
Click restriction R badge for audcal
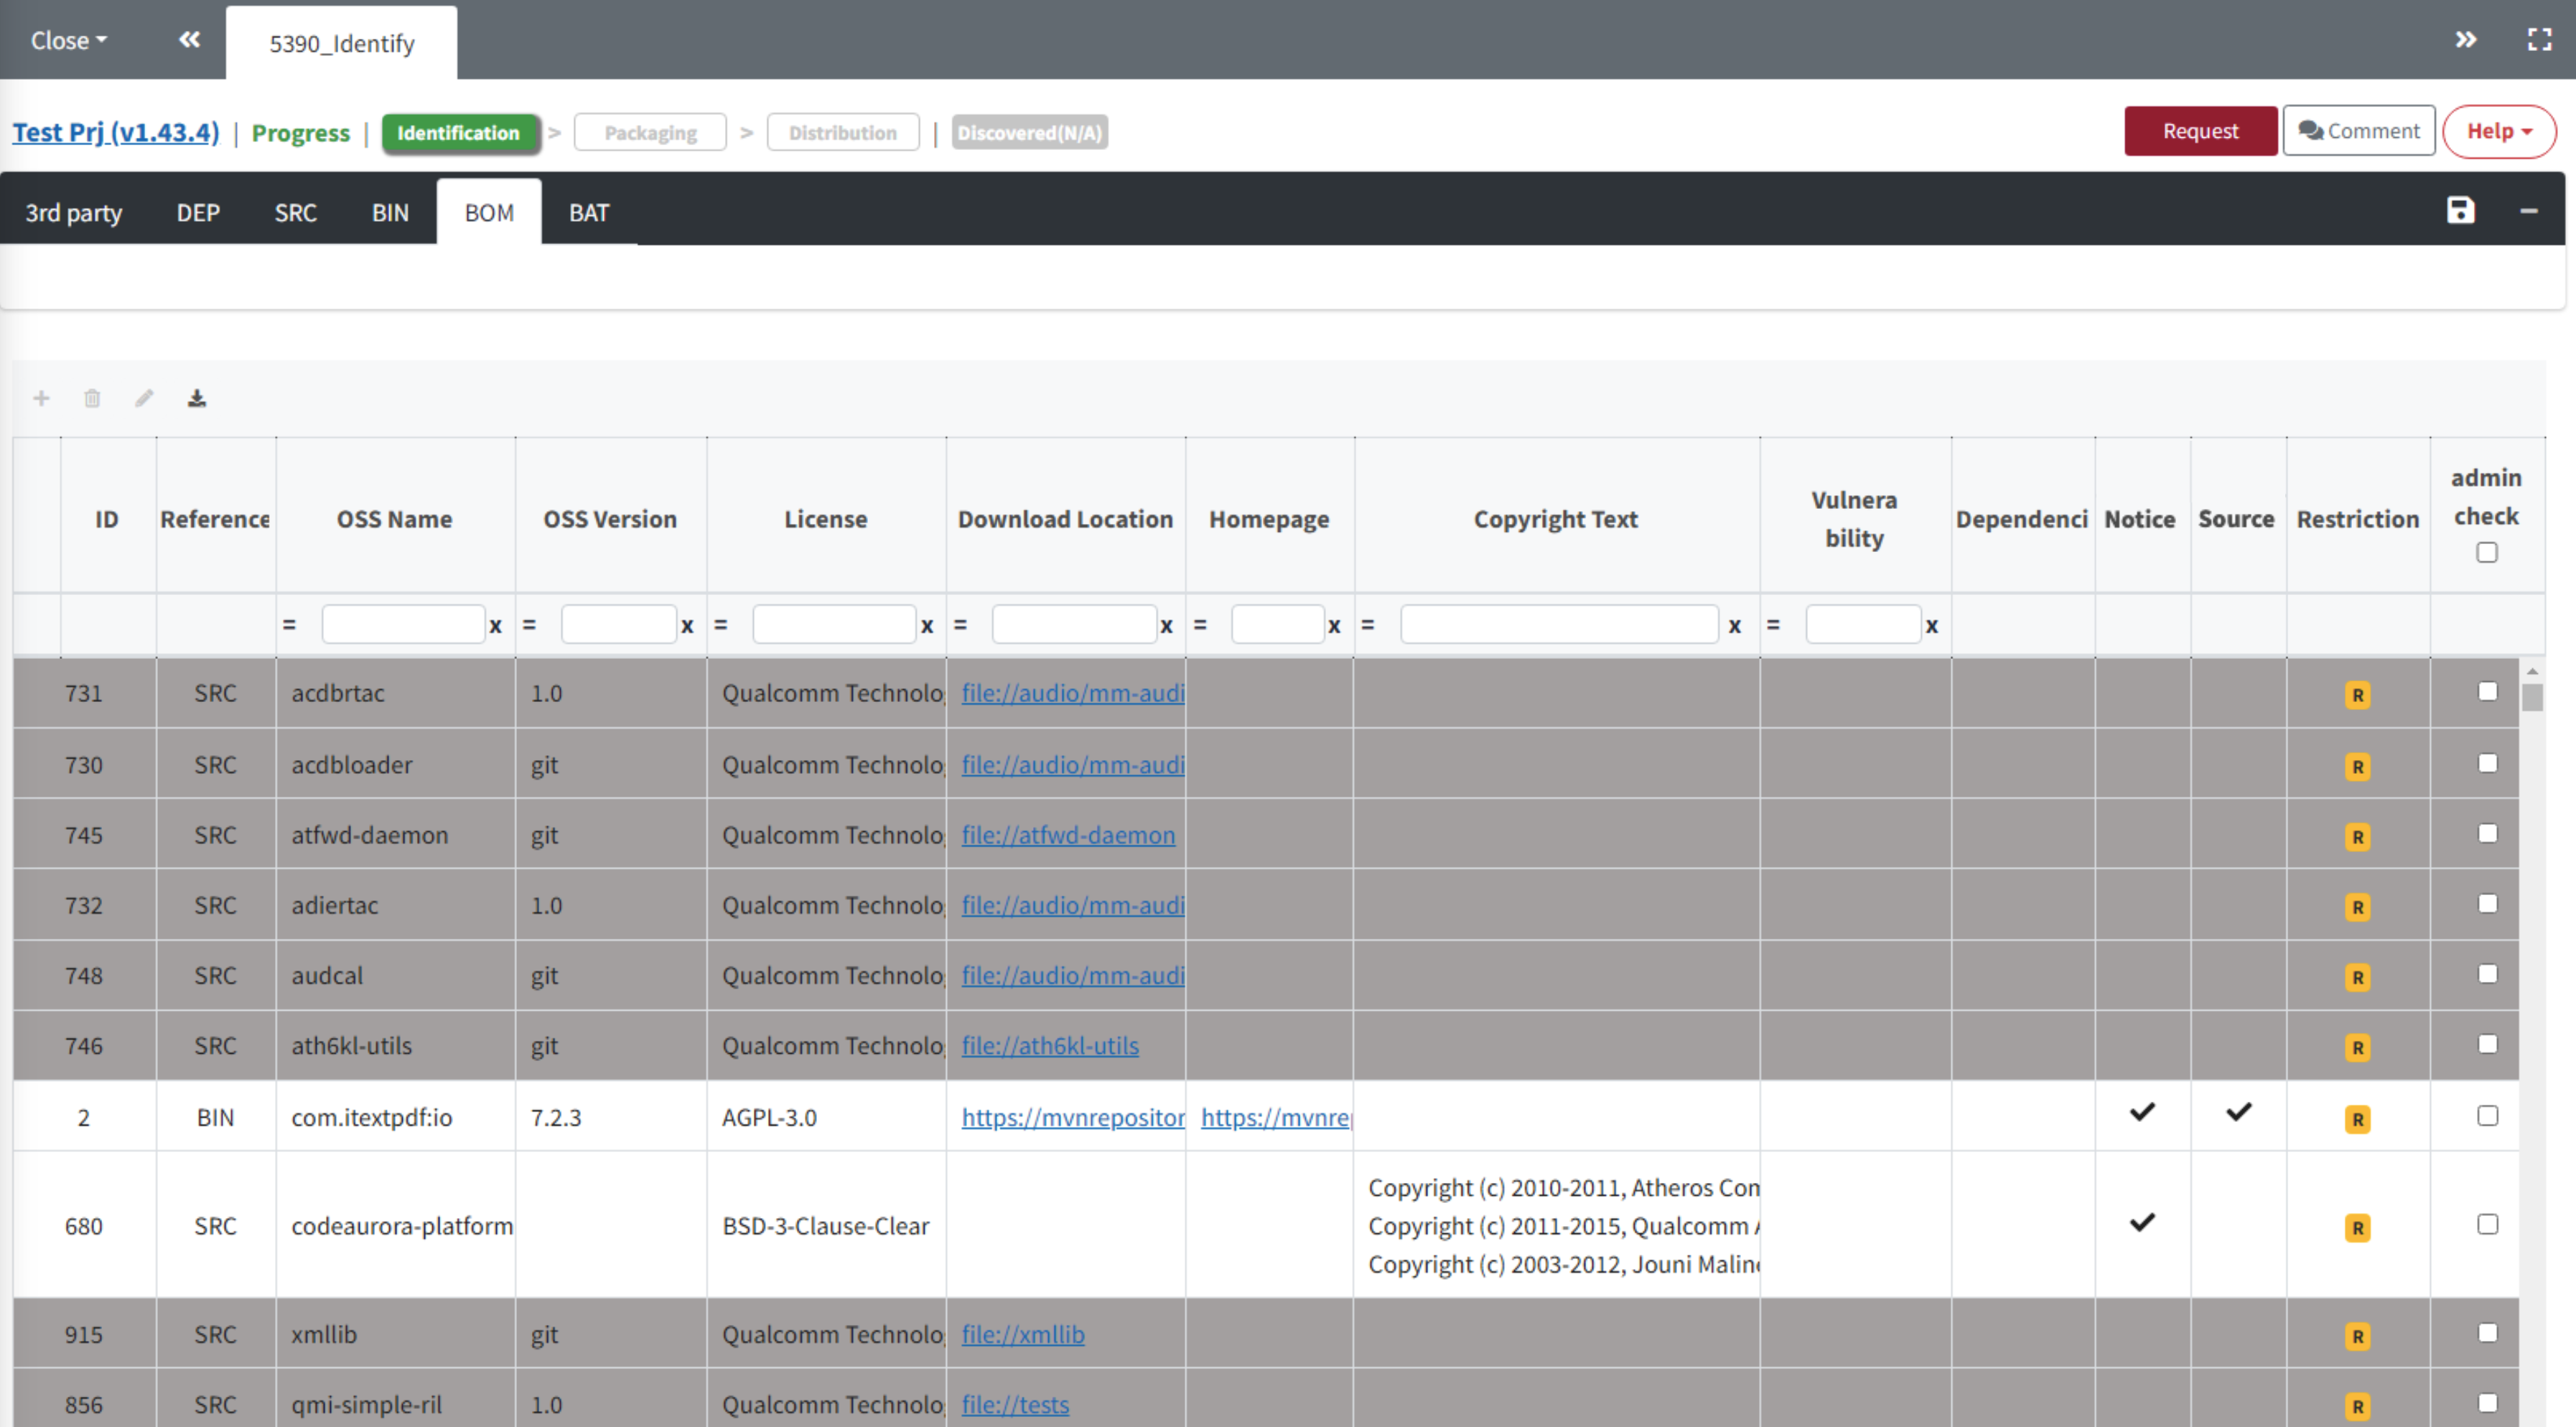point(2357,977)
